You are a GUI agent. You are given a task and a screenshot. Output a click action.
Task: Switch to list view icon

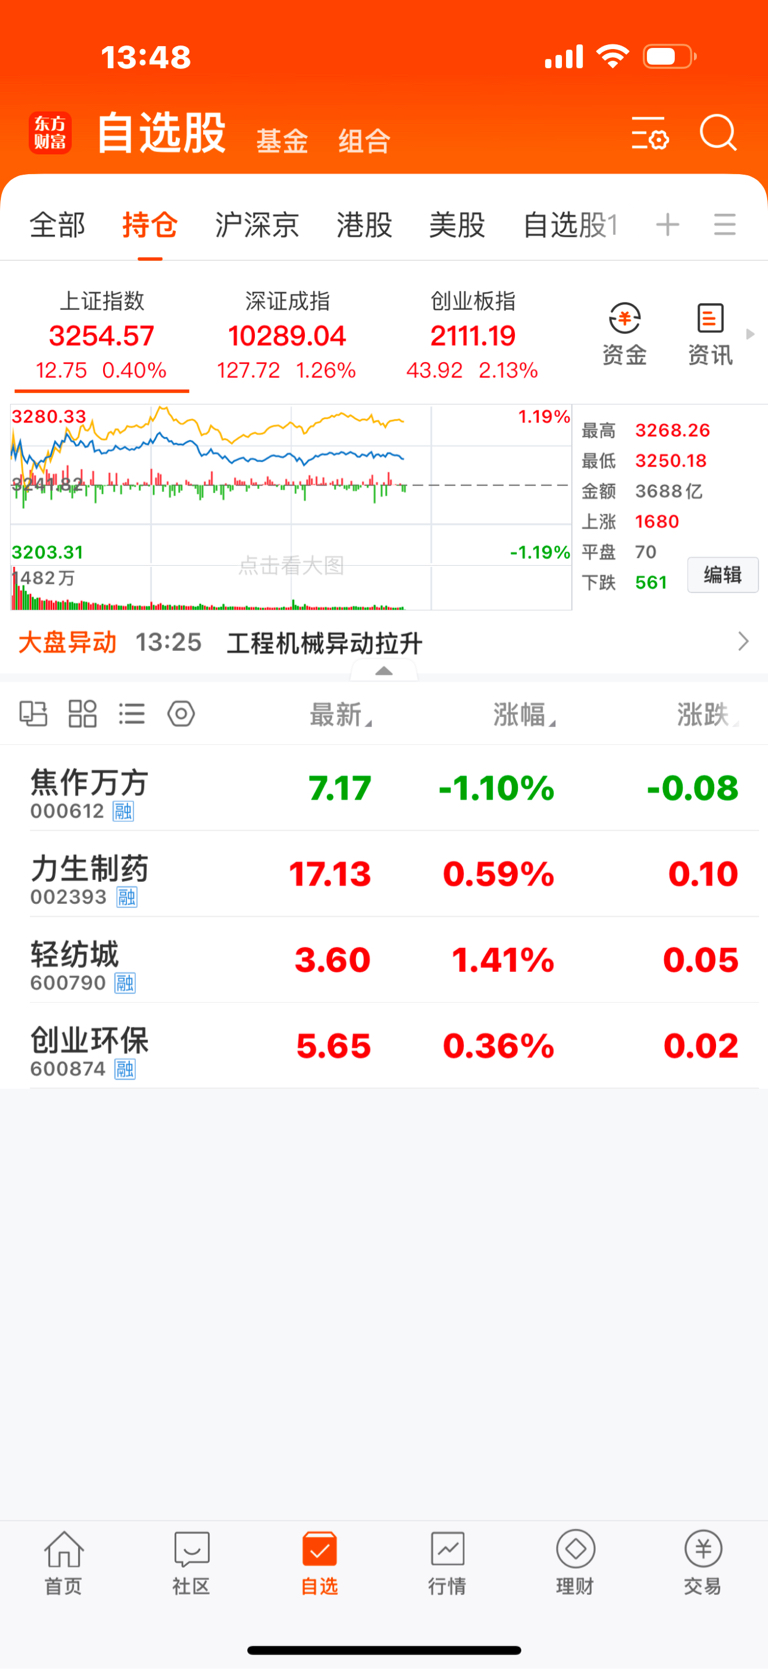[x=132, y=714]
